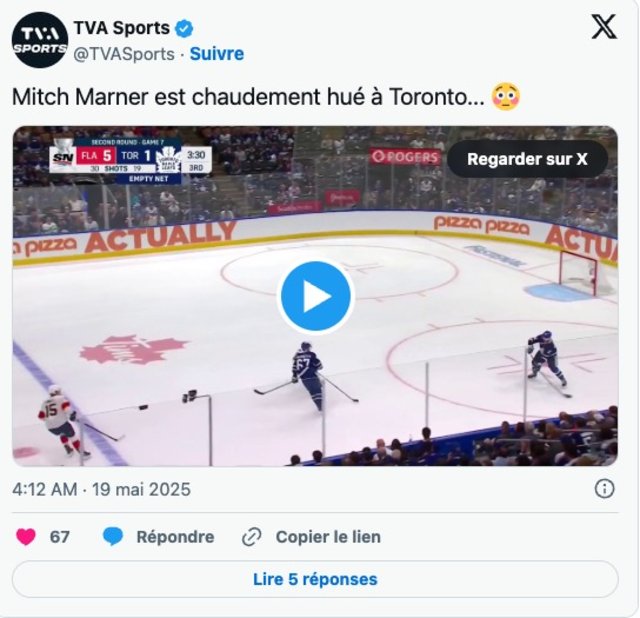Click the scoreboard overlay in video
Image resolution: width=640 pixels, height=618 pixels.
pos(131,161)
